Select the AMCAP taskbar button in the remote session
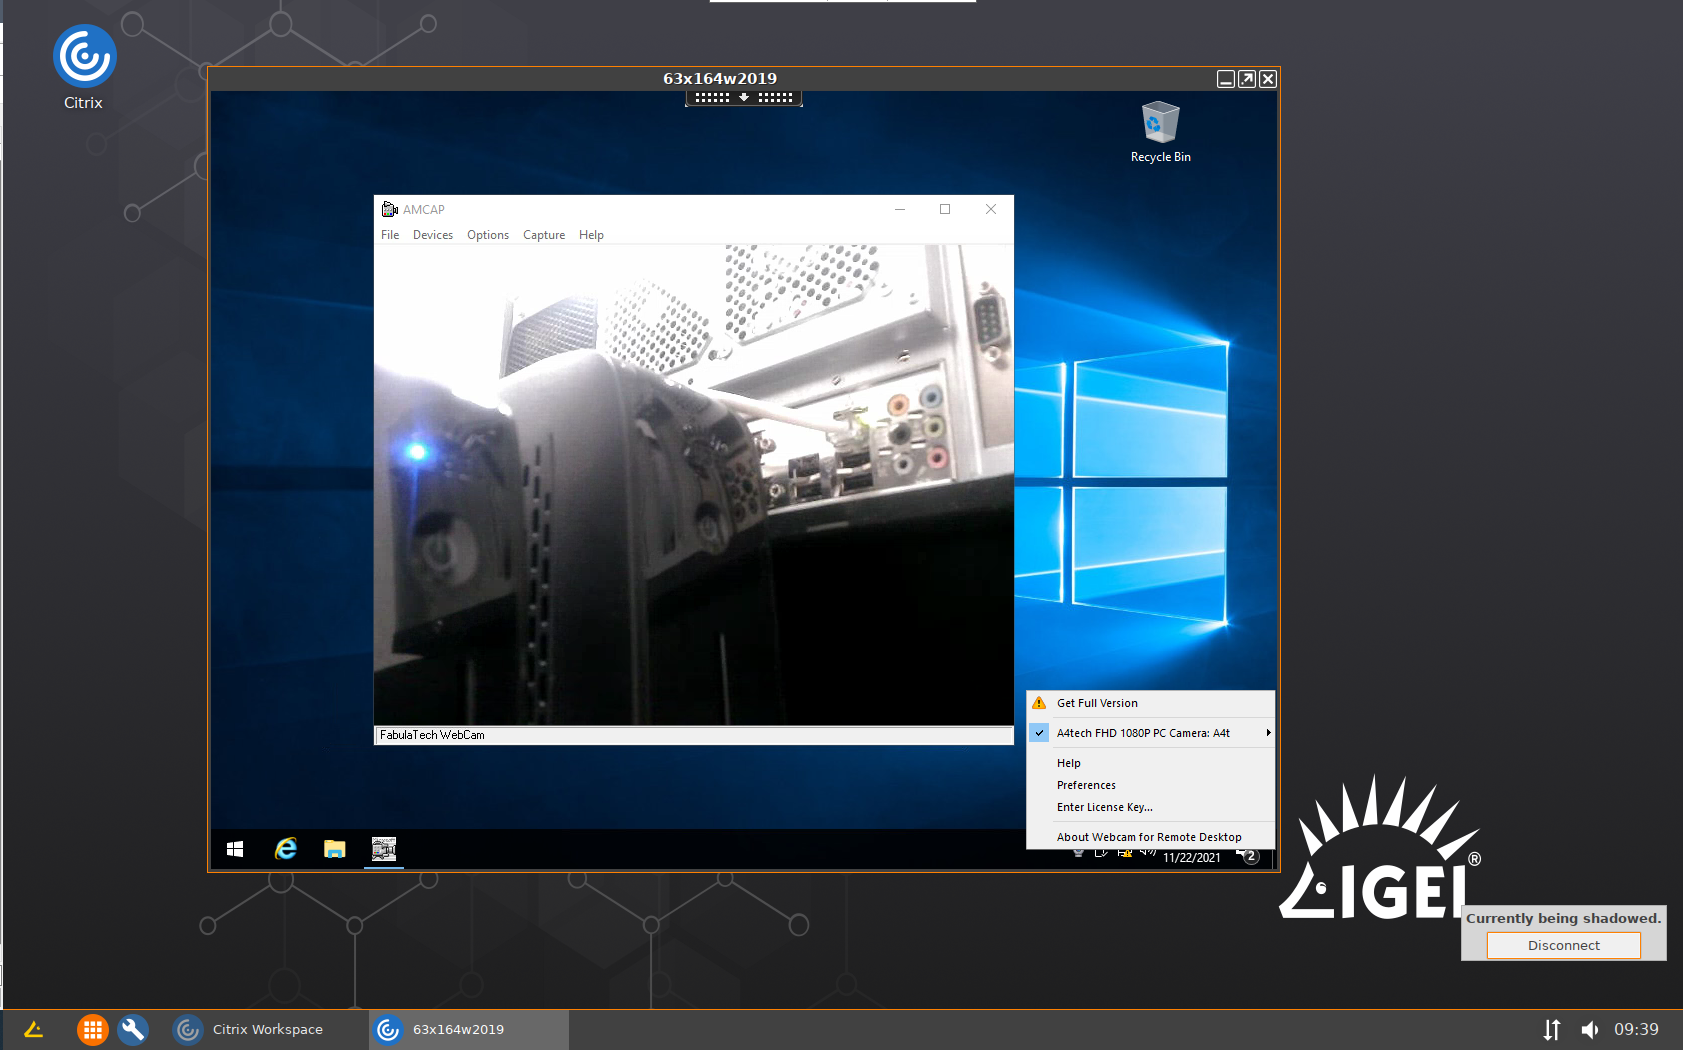This screenshot has height=1050, width=1683. coord(384,849)
